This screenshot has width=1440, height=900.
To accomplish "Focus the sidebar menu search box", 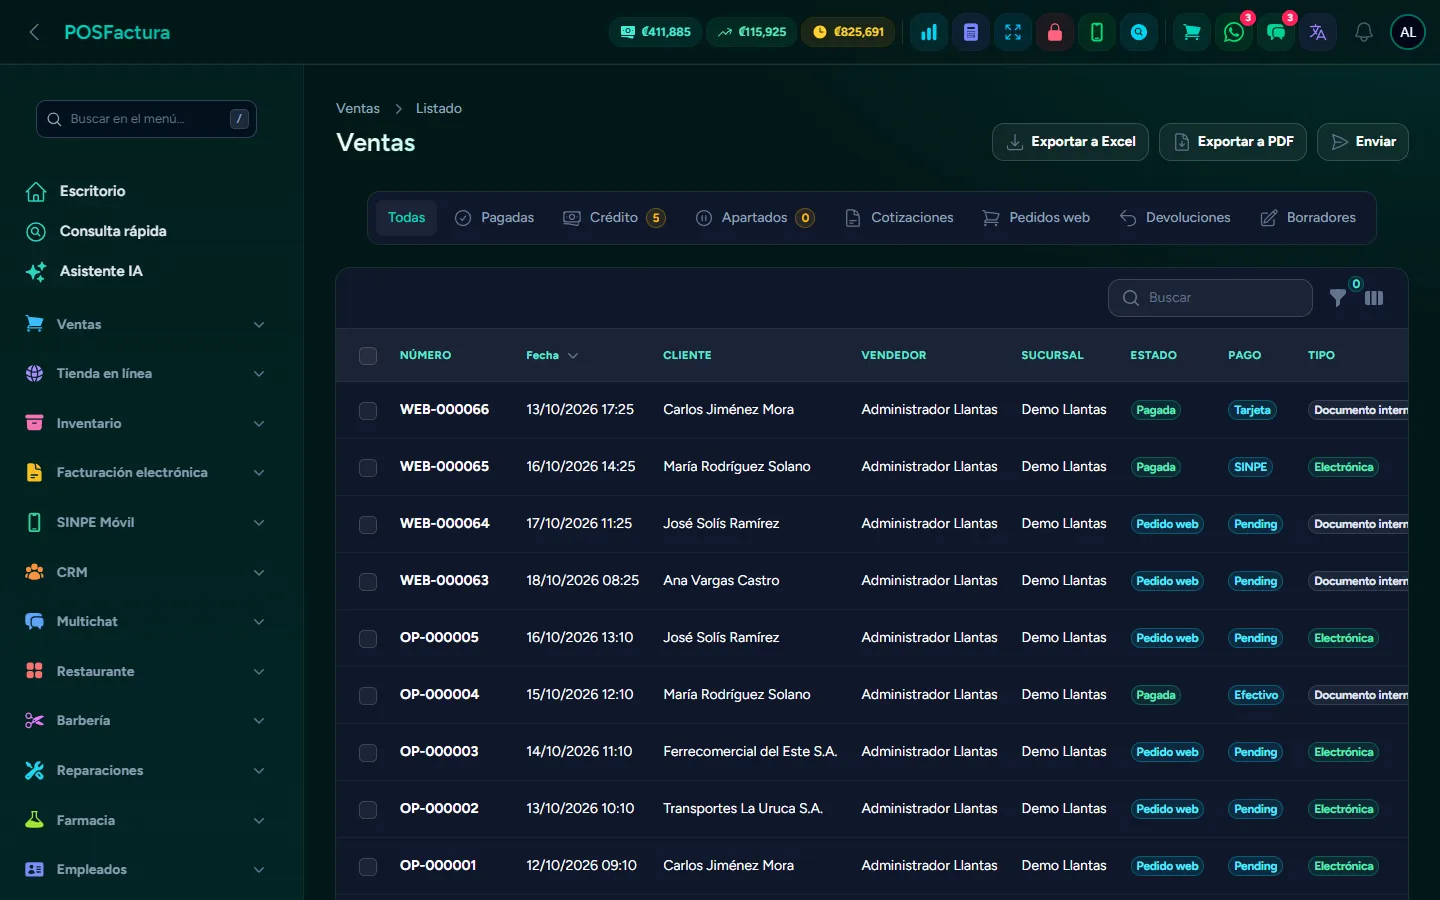I will (x=146, y=119).
